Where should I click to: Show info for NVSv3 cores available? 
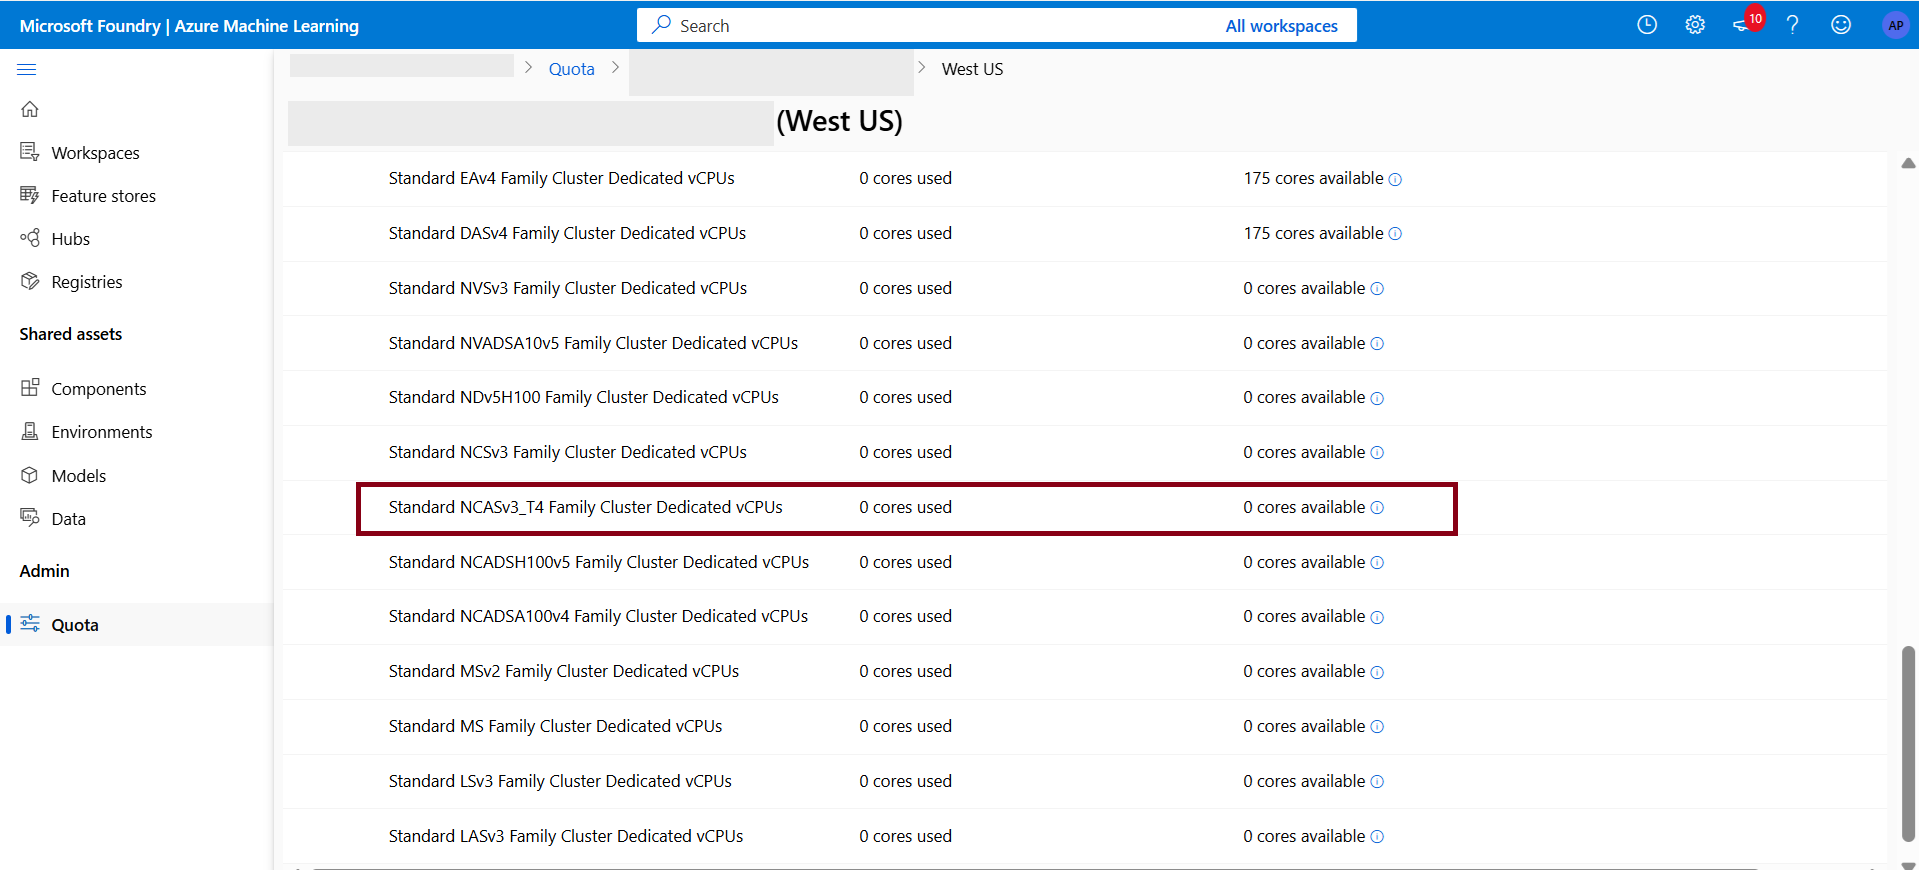(x=1377, y=289)
